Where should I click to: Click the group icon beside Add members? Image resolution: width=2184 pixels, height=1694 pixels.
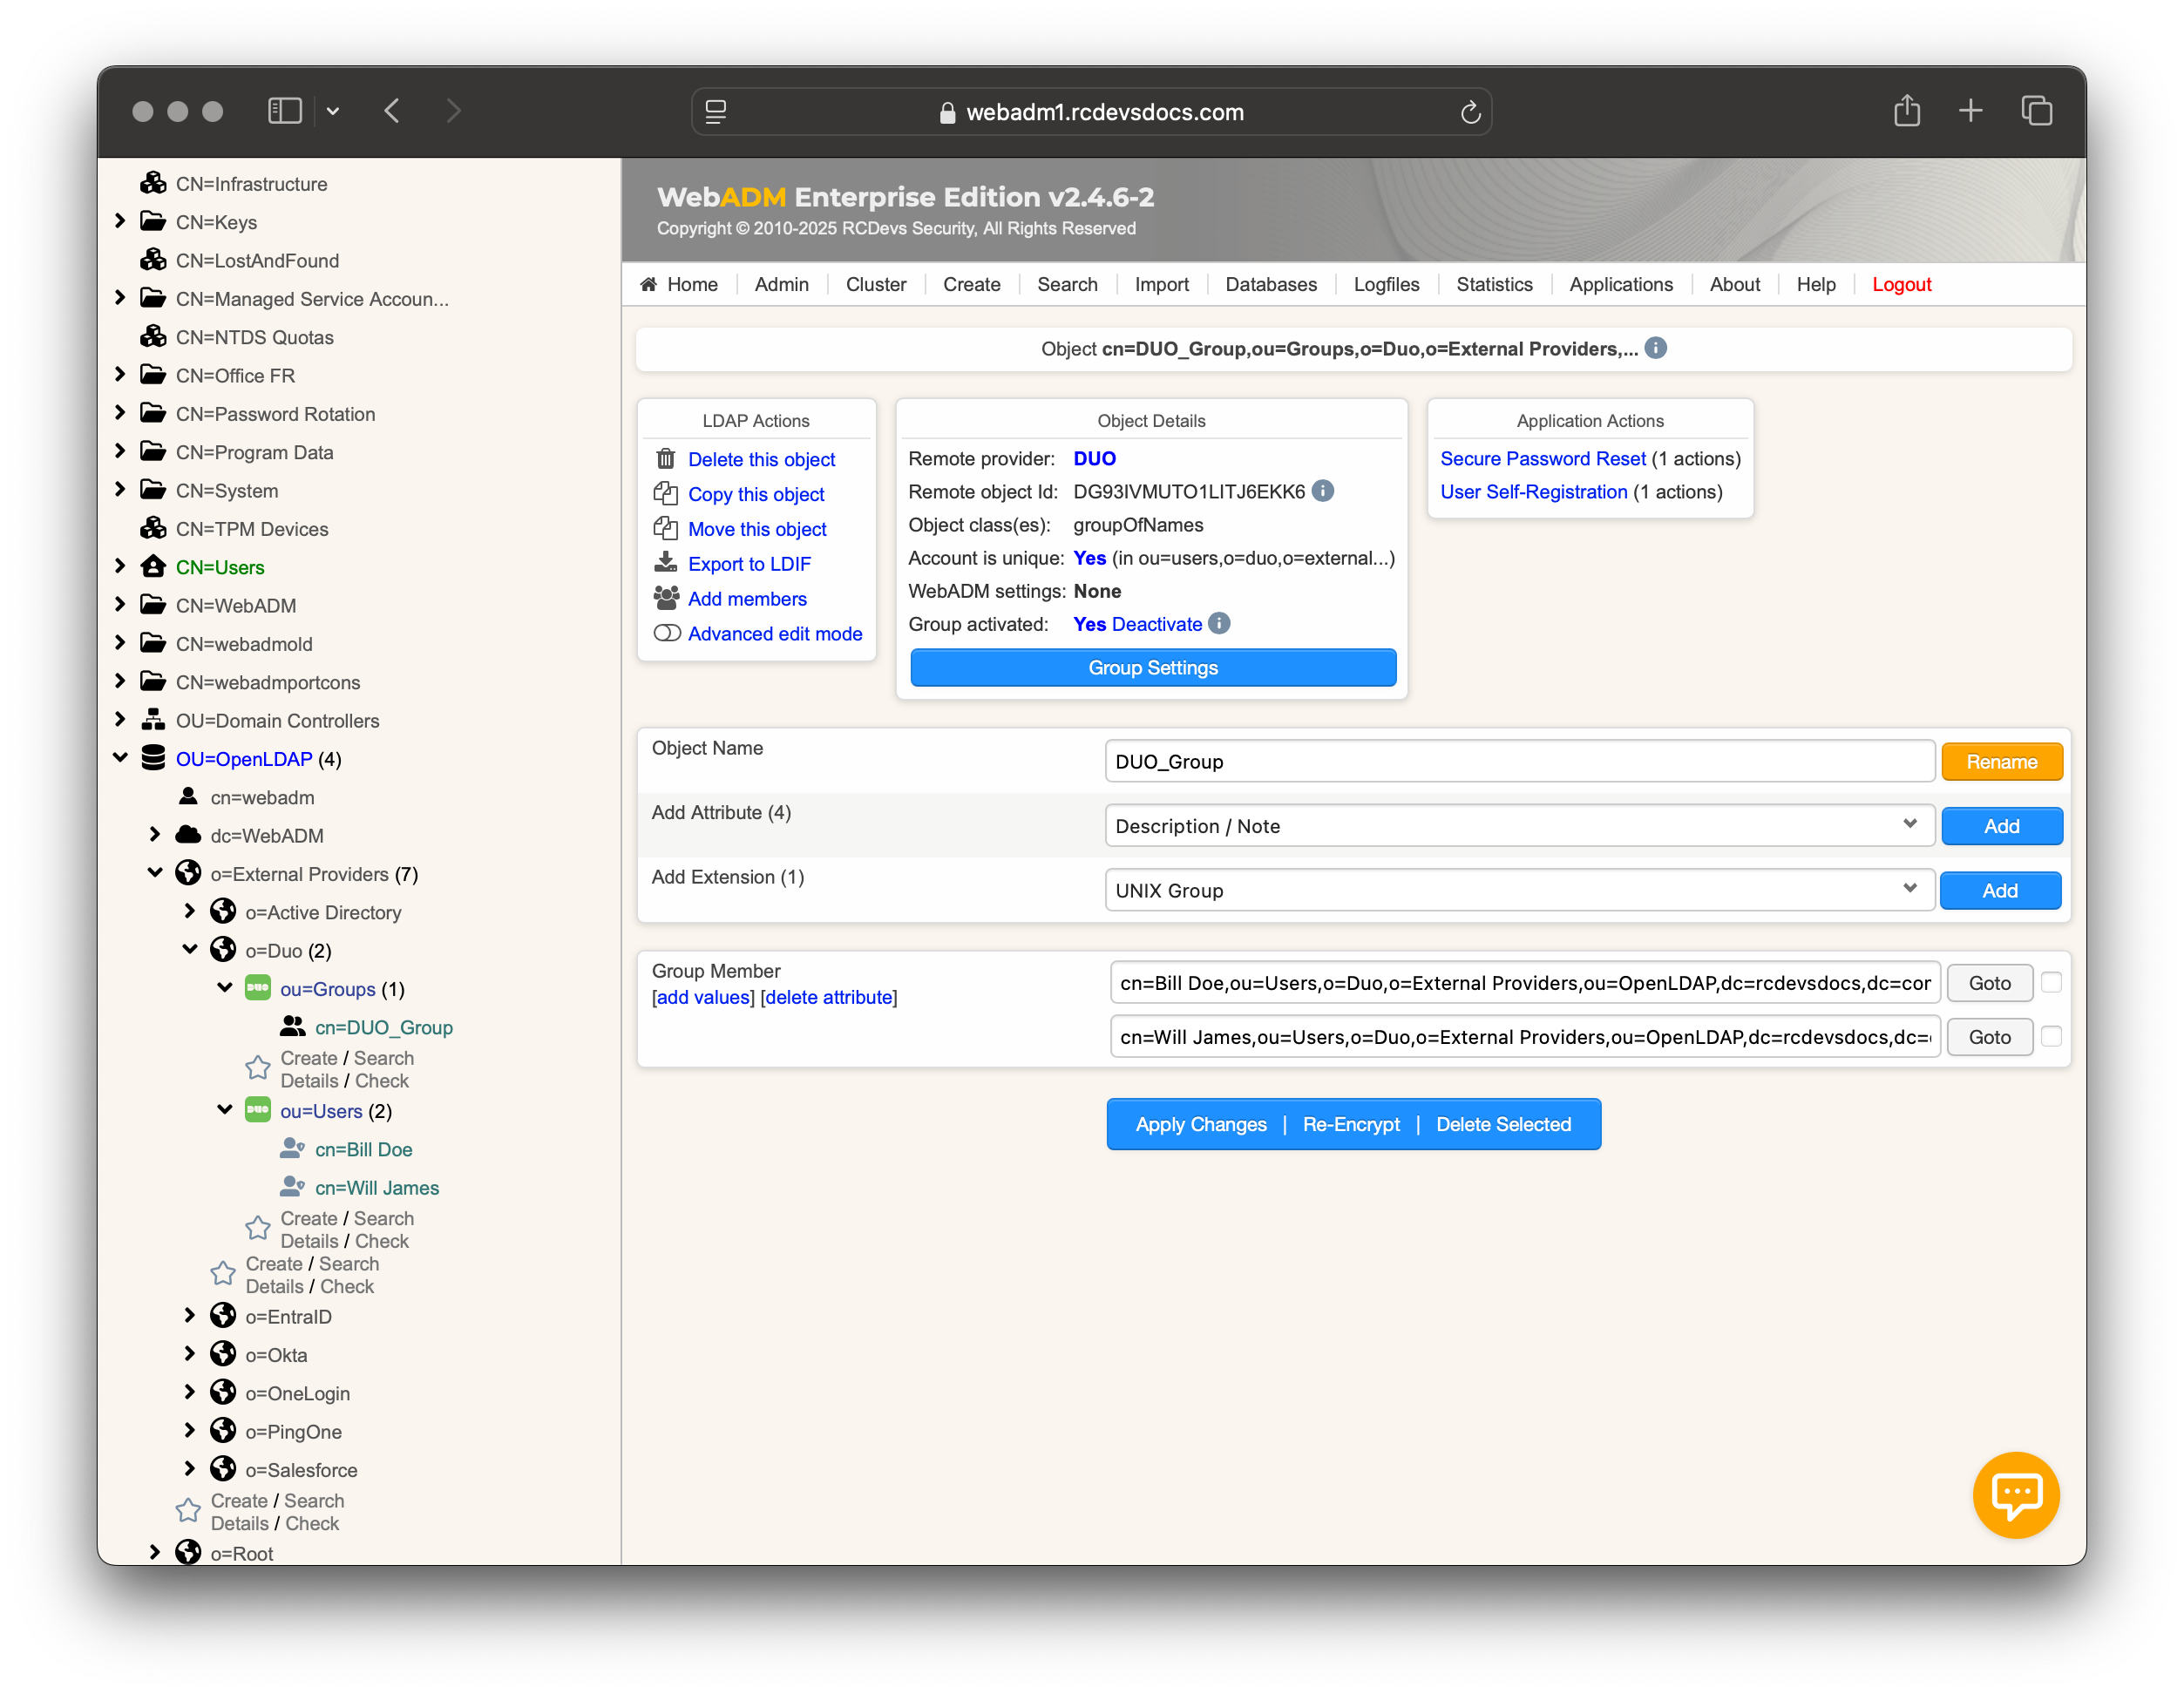[666, 598]
